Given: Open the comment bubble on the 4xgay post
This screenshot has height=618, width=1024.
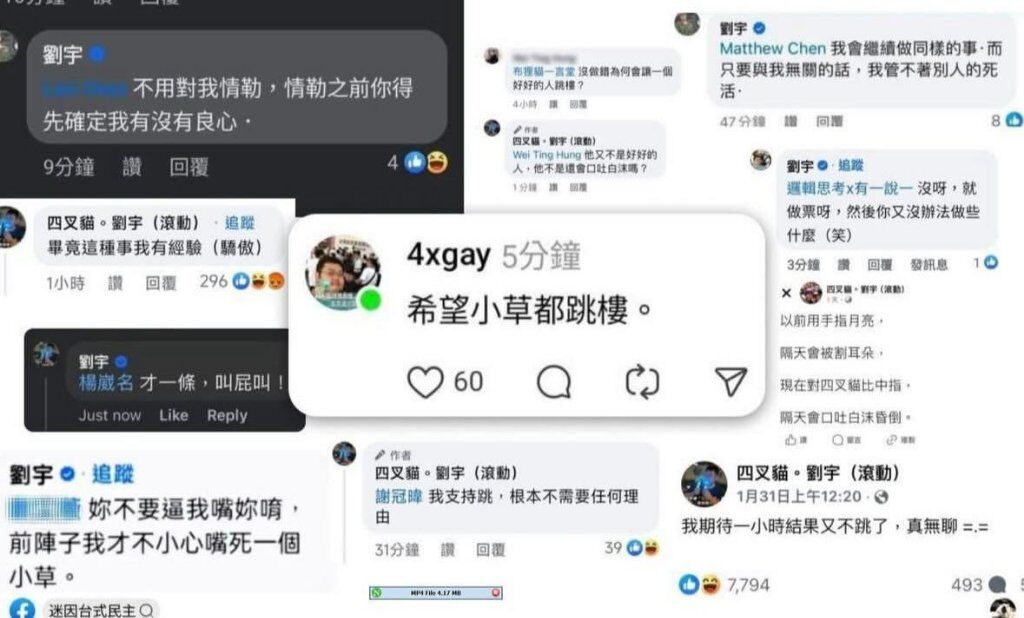Looking at the screenshot, I should tap(554, 382).
